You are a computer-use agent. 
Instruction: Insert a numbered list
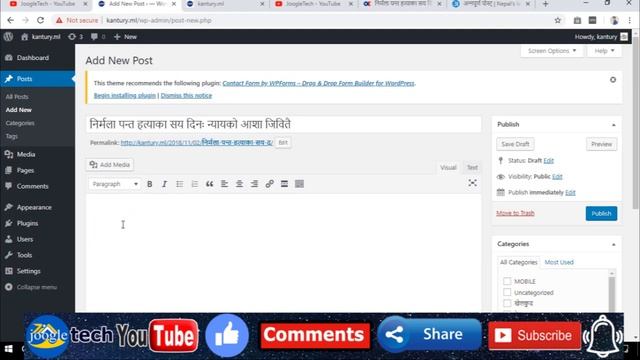coord(195,184)
